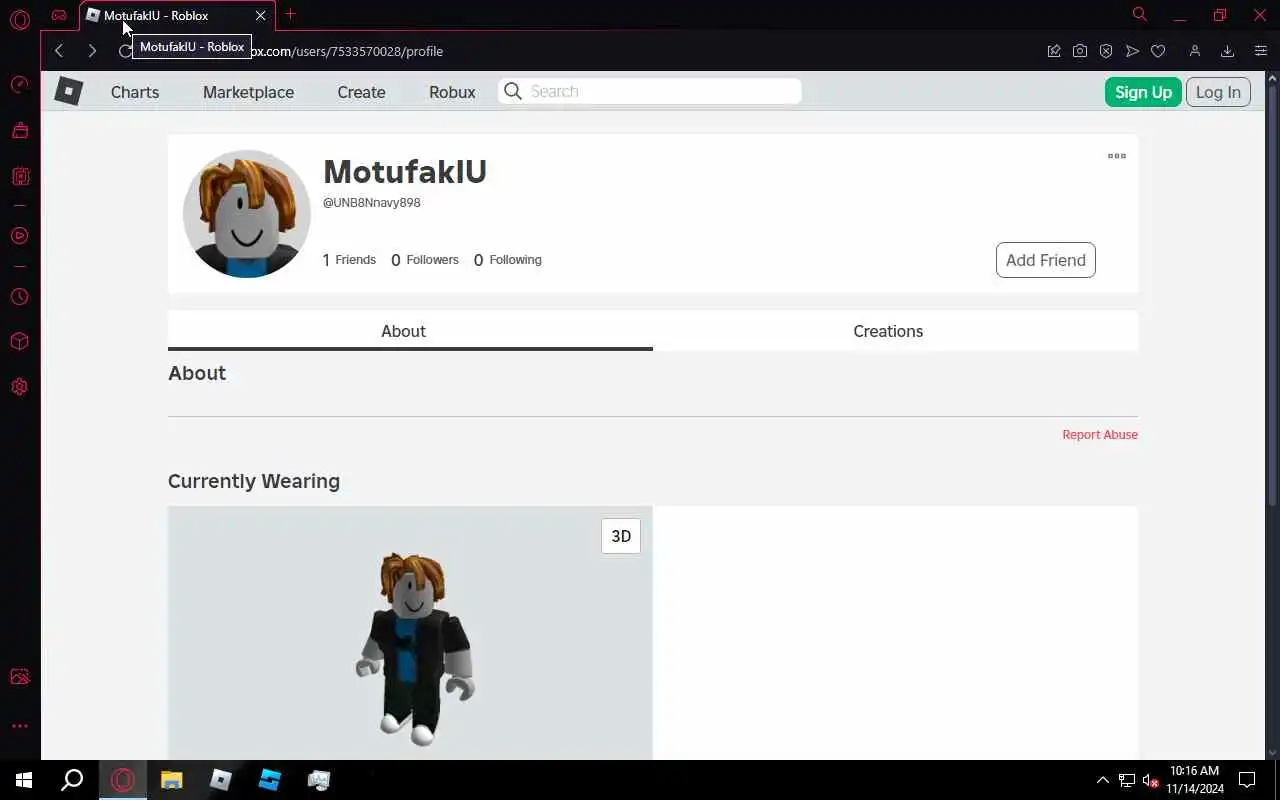This screenshot has width=1280, height=800.
Task: Open the network icon in system tray
Action: click(1126, 780)
